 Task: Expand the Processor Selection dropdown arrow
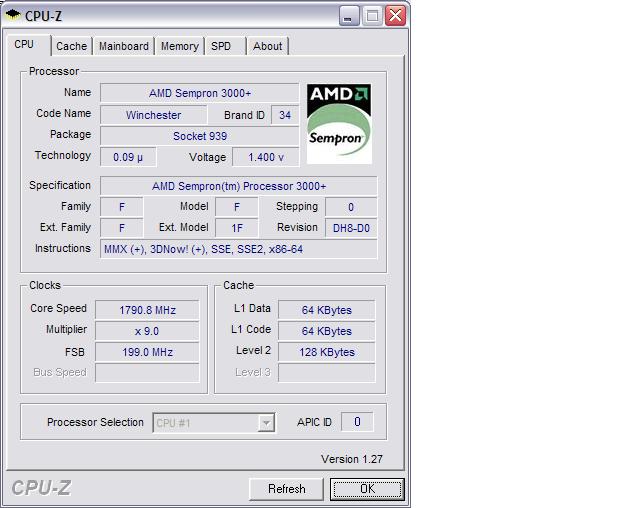coord(266,423)
